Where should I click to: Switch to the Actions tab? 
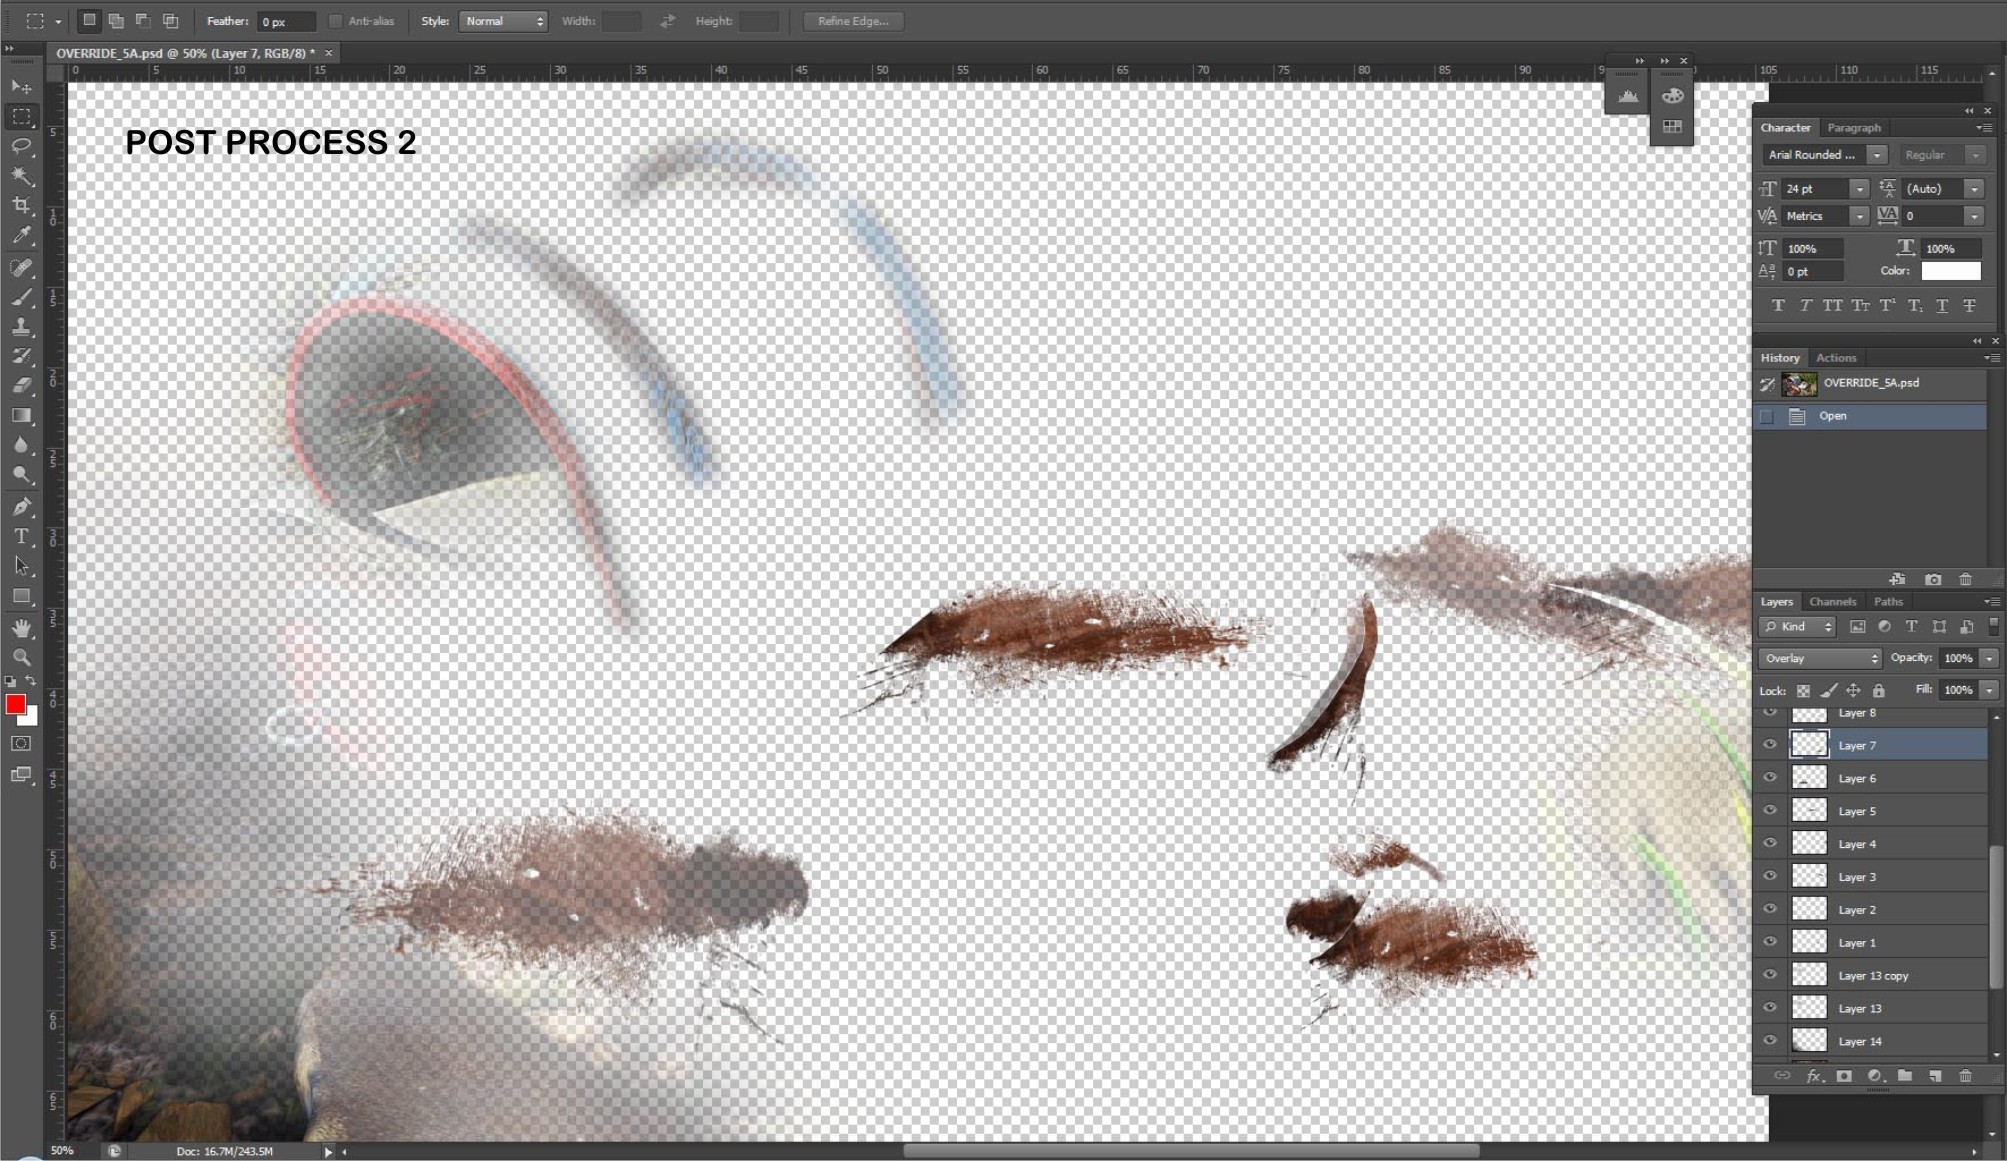1836,358
